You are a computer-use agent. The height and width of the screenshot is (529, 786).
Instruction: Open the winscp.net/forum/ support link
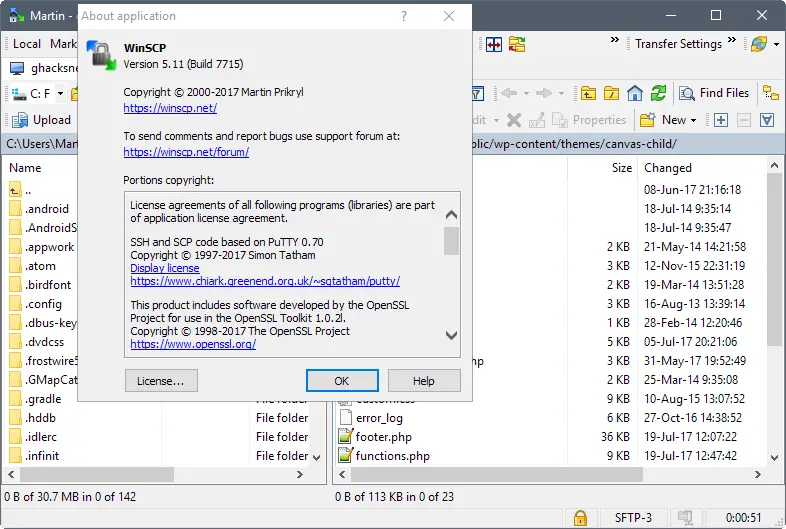(x=186, y=152)
